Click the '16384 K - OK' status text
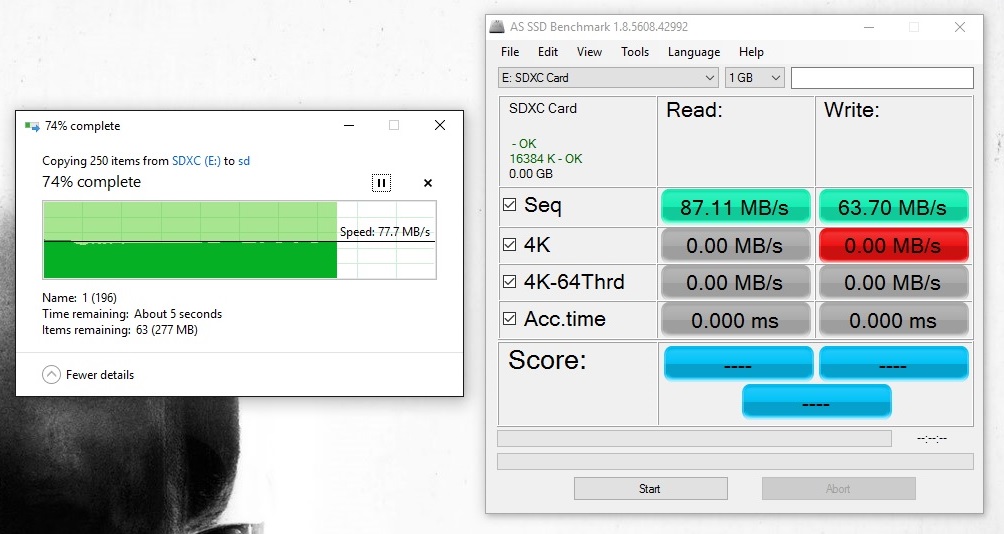The image size is (1004, 534). tap(546, 158)
